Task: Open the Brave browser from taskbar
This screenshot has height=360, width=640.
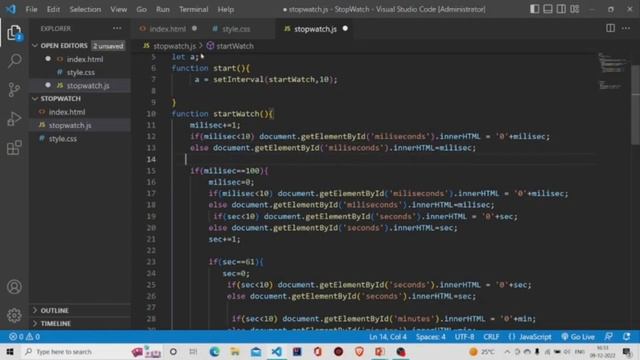Action: [359, 351]
